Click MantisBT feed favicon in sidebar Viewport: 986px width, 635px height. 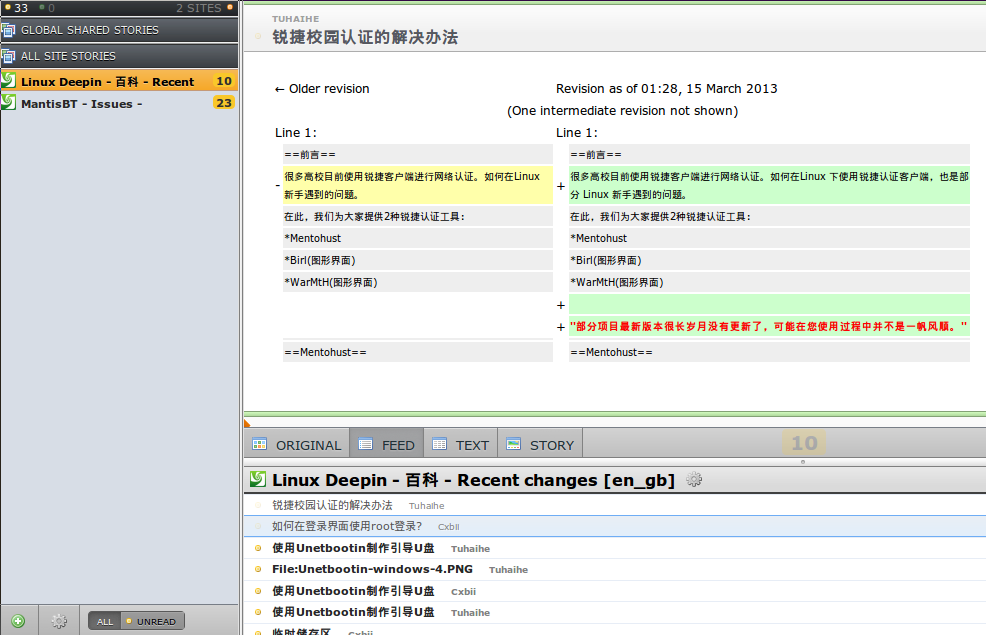(x=9, y=102)
